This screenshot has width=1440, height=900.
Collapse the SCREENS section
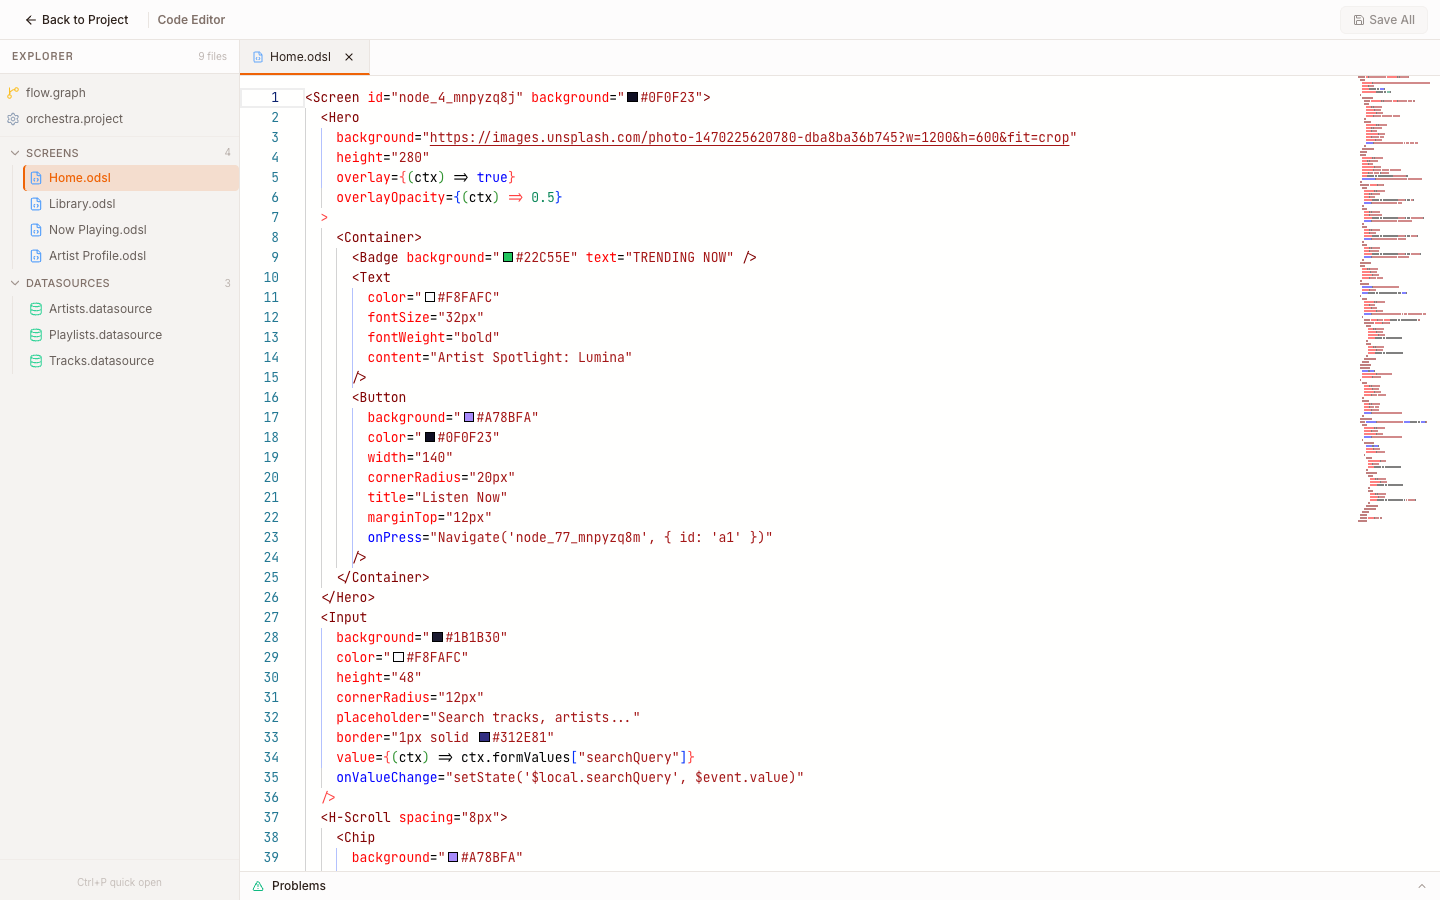click(15, 152)
